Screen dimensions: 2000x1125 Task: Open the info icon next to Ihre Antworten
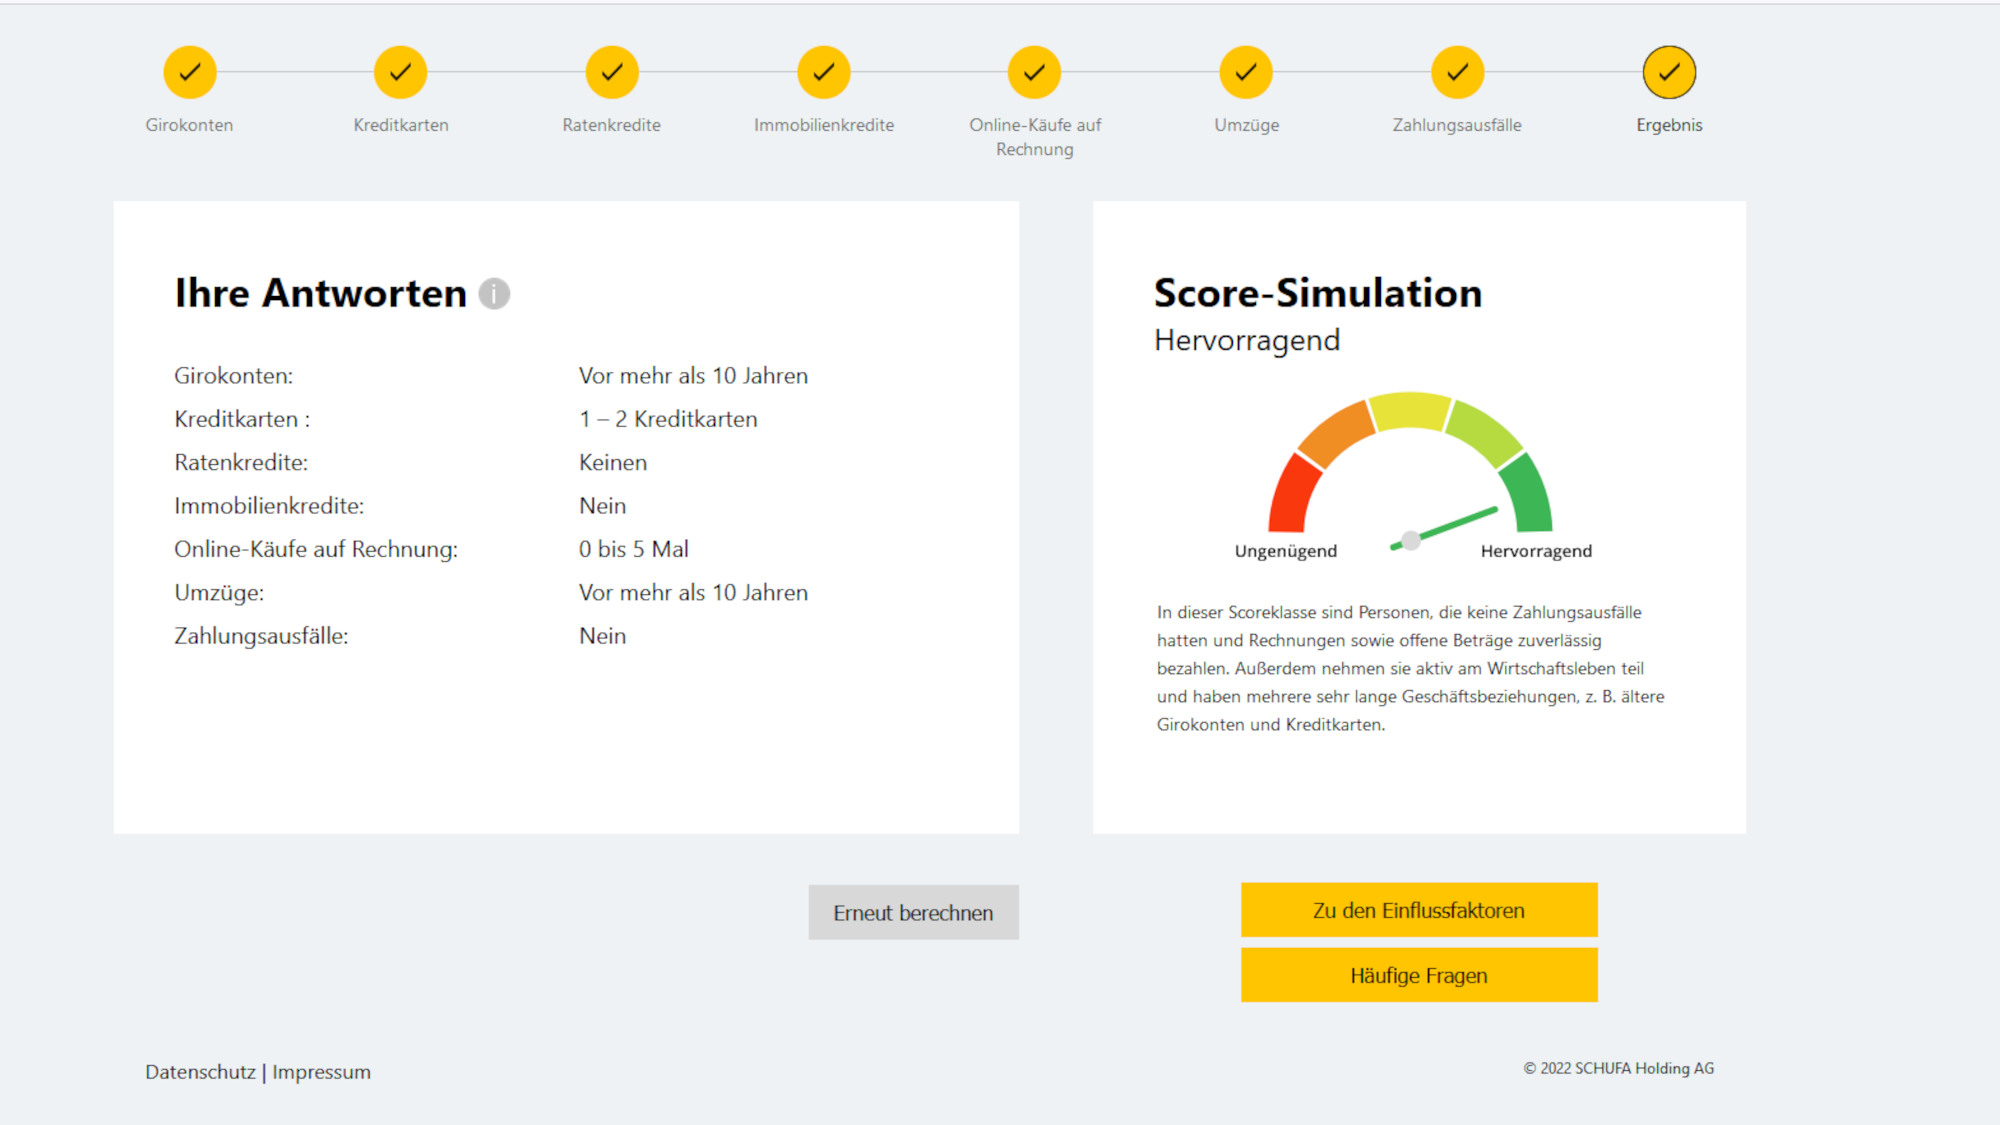click(494, 293)
